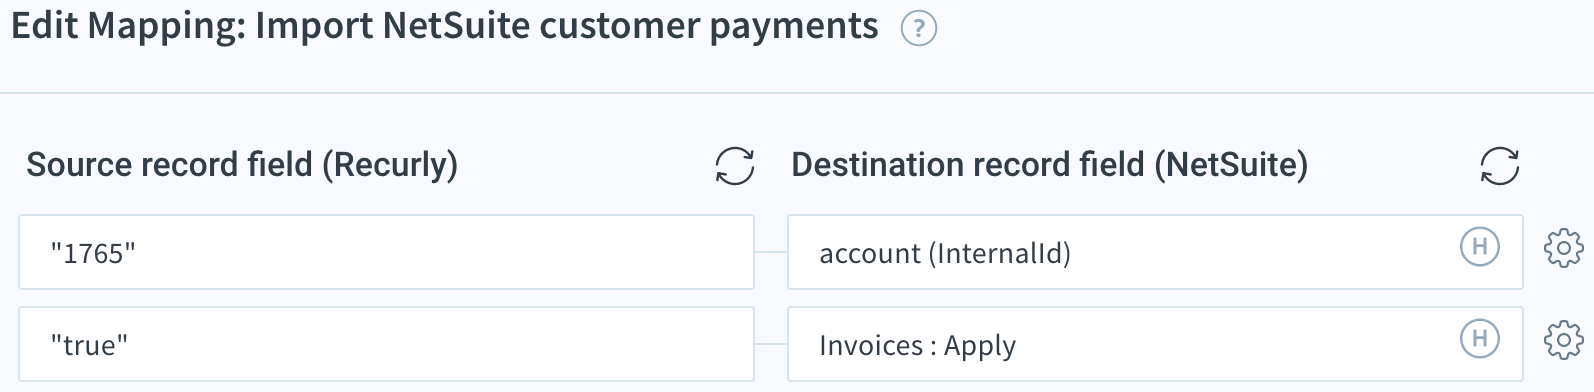
Task: Refresh the NetSuite destination record fields
Action: pyautogui.click(x=1499, y=166)
